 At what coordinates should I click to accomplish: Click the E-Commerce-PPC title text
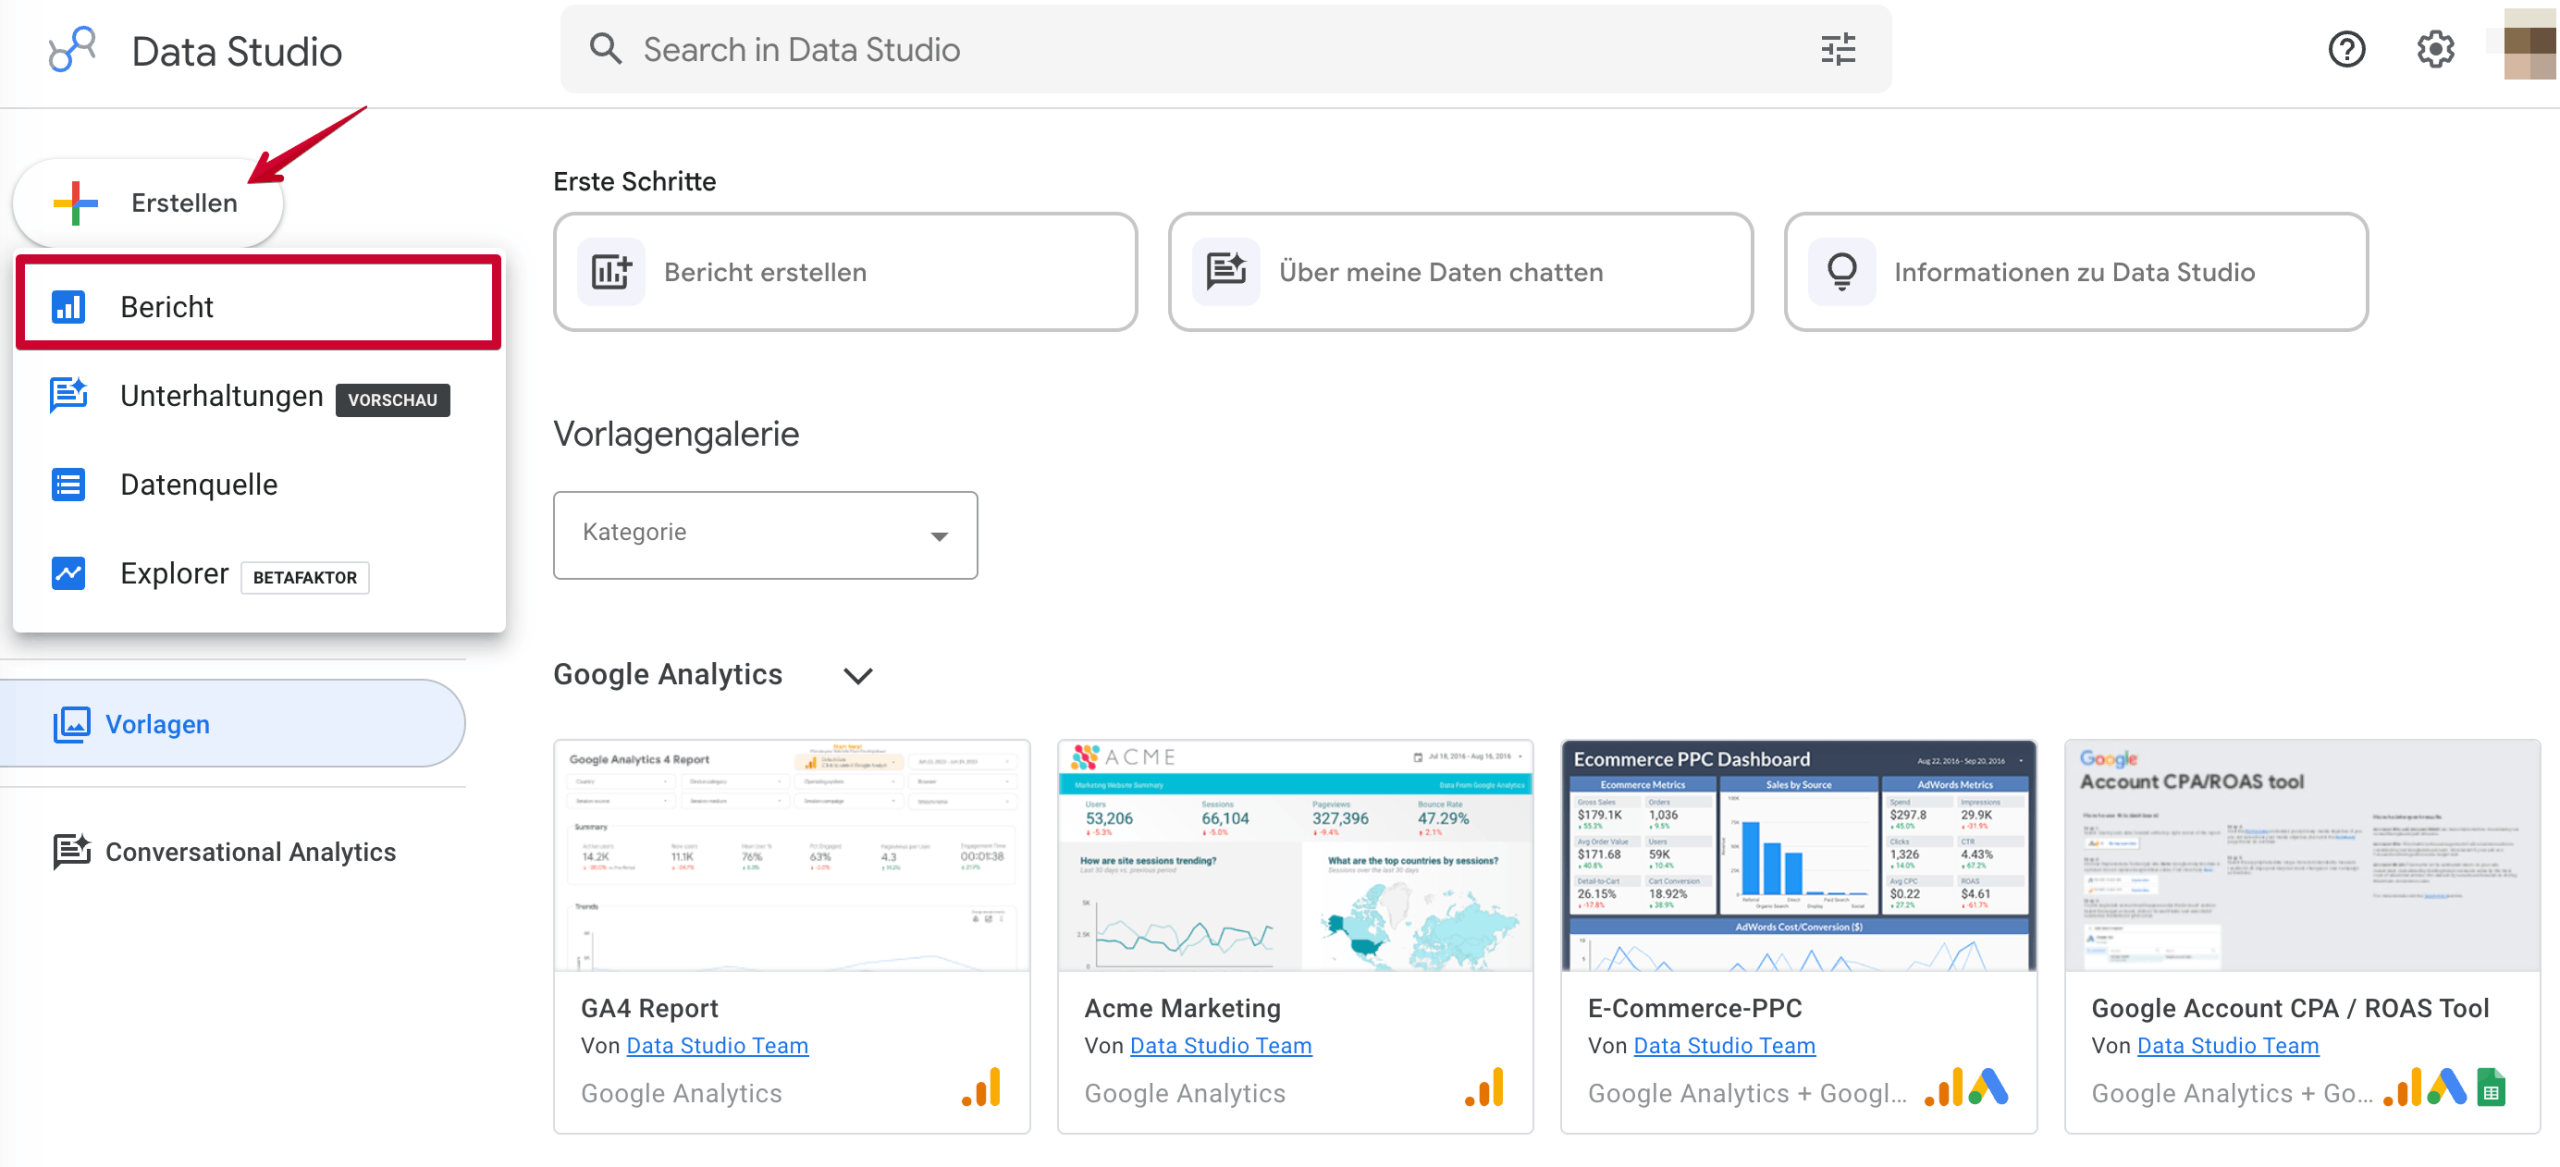[1695, 1008]
